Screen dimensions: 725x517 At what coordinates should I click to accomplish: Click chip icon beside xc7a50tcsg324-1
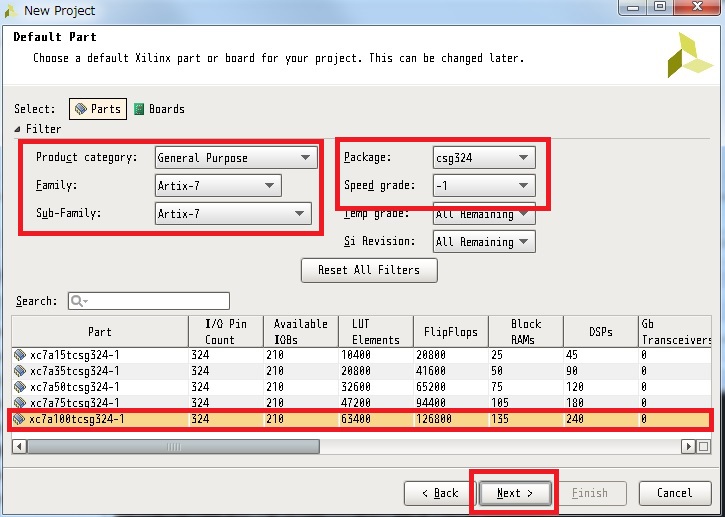tap(19, 387)
